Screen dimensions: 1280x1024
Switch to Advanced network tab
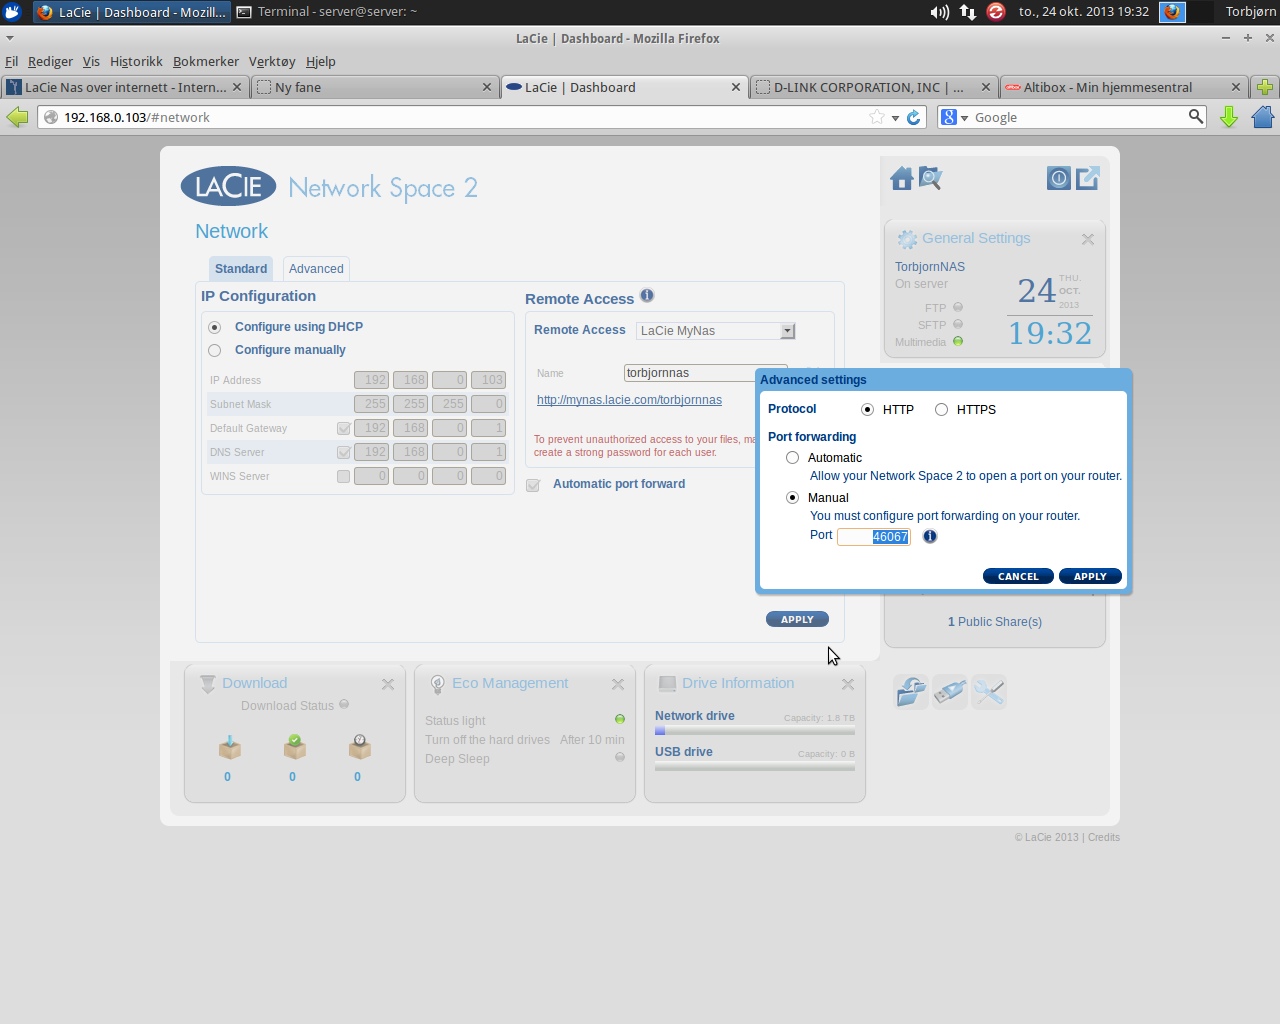316,269
